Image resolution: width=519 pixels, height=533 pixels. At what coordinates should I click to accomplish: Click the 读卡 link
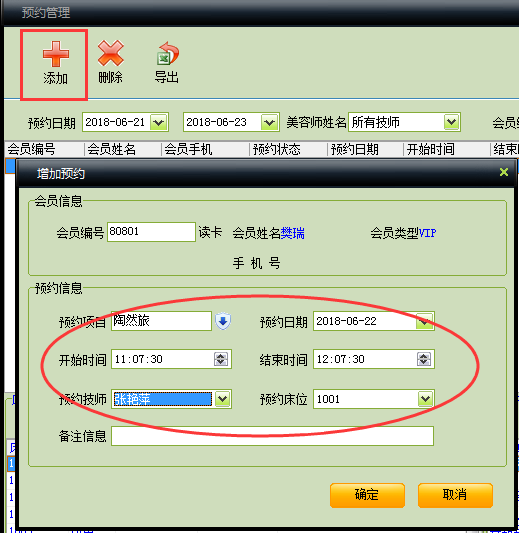coord(210,233)
